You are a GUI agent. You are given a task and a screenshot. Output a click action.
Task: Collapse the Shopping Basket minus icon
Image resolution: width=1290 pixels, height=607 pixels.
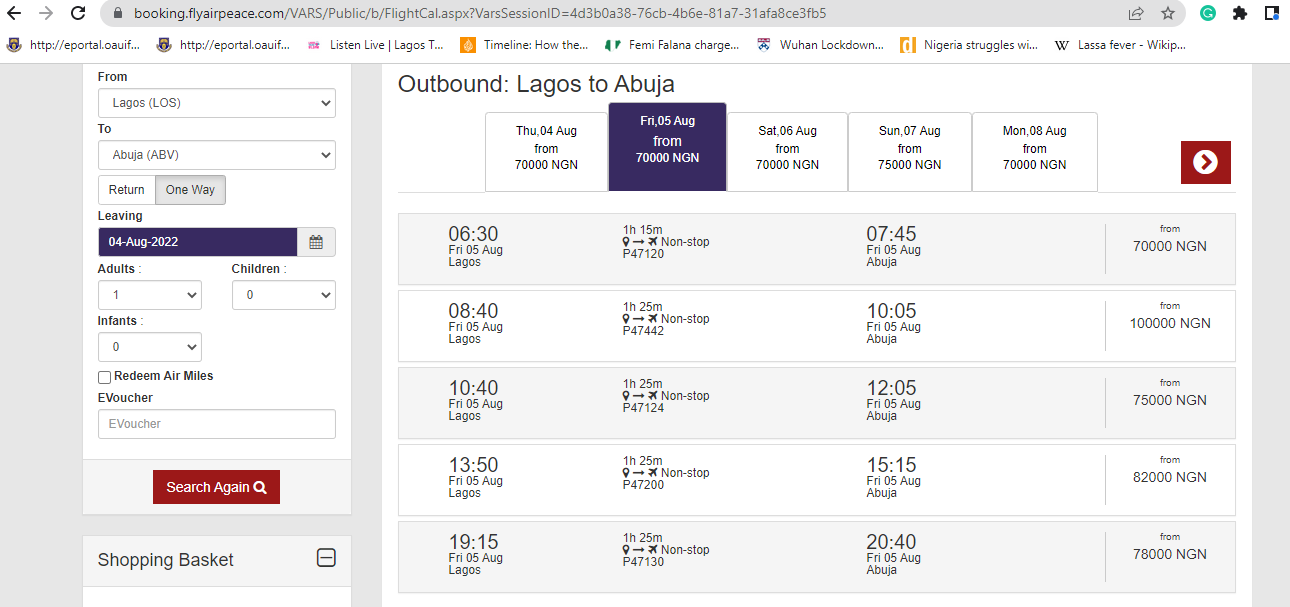coord(326,558)
